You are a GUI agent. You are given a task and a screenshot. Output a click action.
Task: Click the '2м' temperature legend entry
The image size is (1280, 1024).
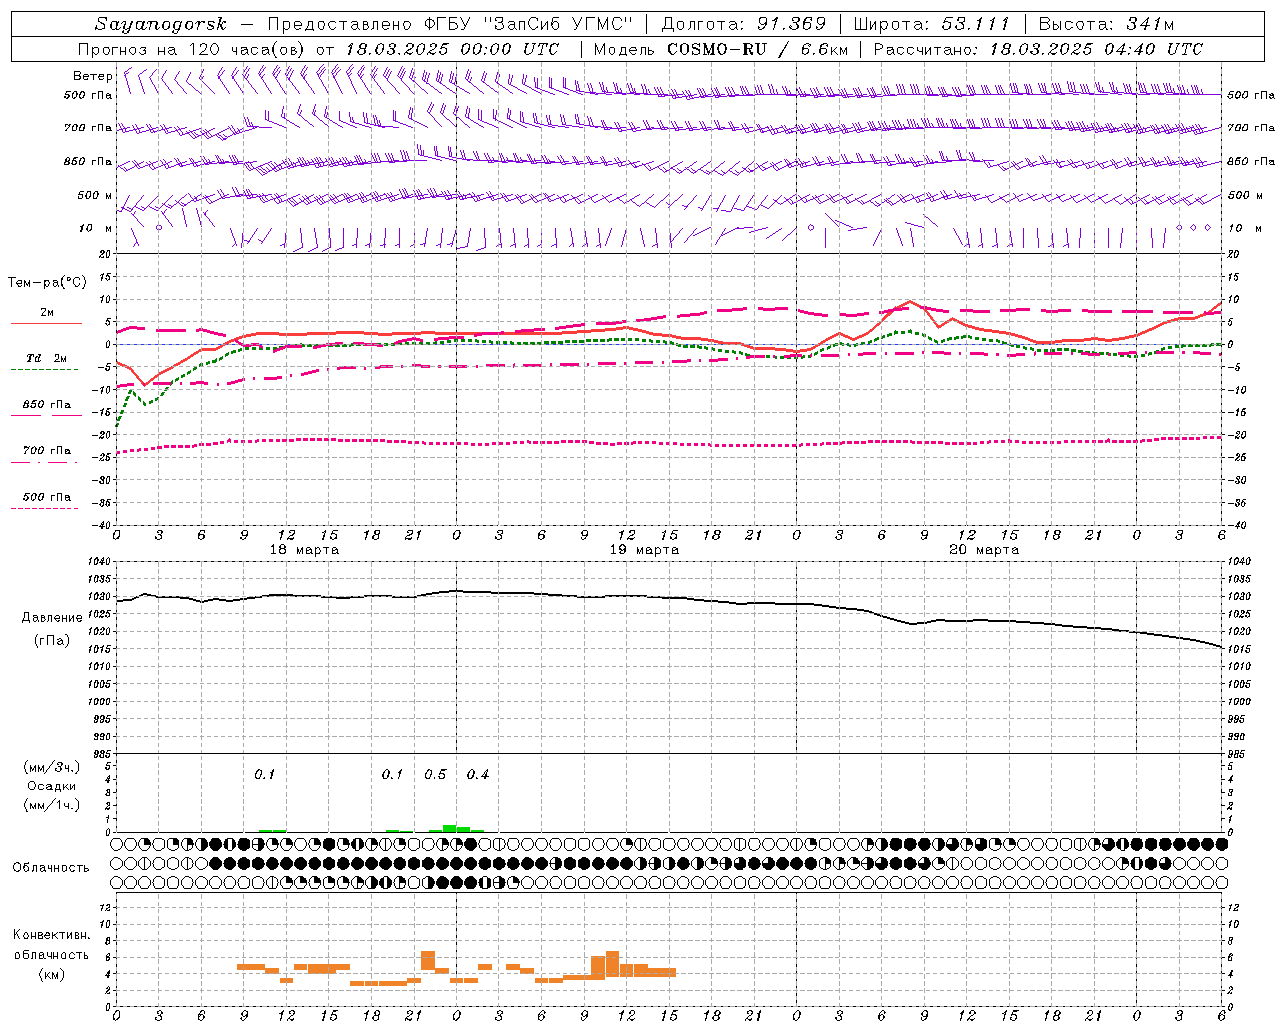click(x=47, y=312)
